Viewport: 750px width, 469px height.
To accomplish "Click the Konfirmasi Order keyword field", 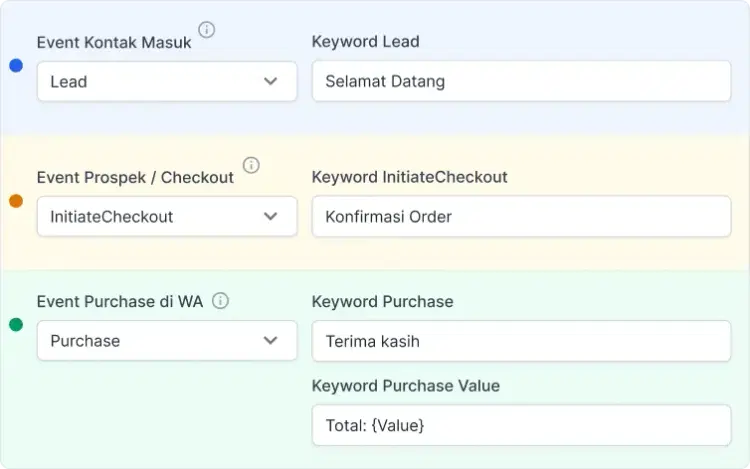I will click(521, 216).
